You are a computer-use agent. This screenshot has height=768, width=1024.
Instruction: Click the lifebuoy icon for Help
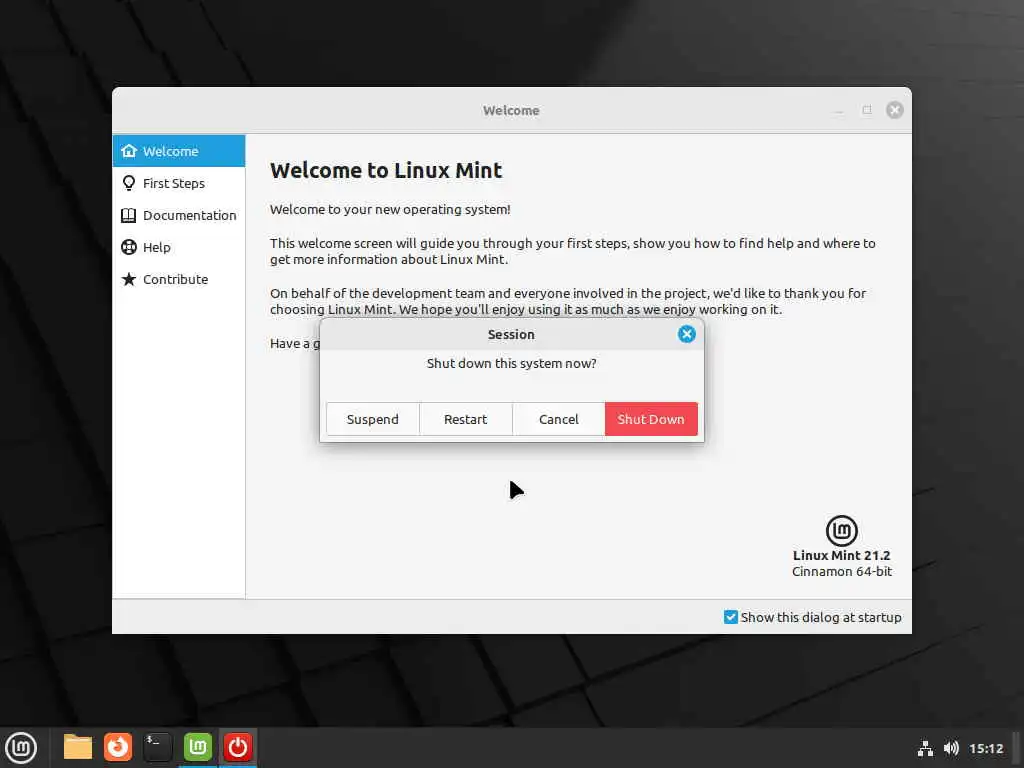pos(129,248)
